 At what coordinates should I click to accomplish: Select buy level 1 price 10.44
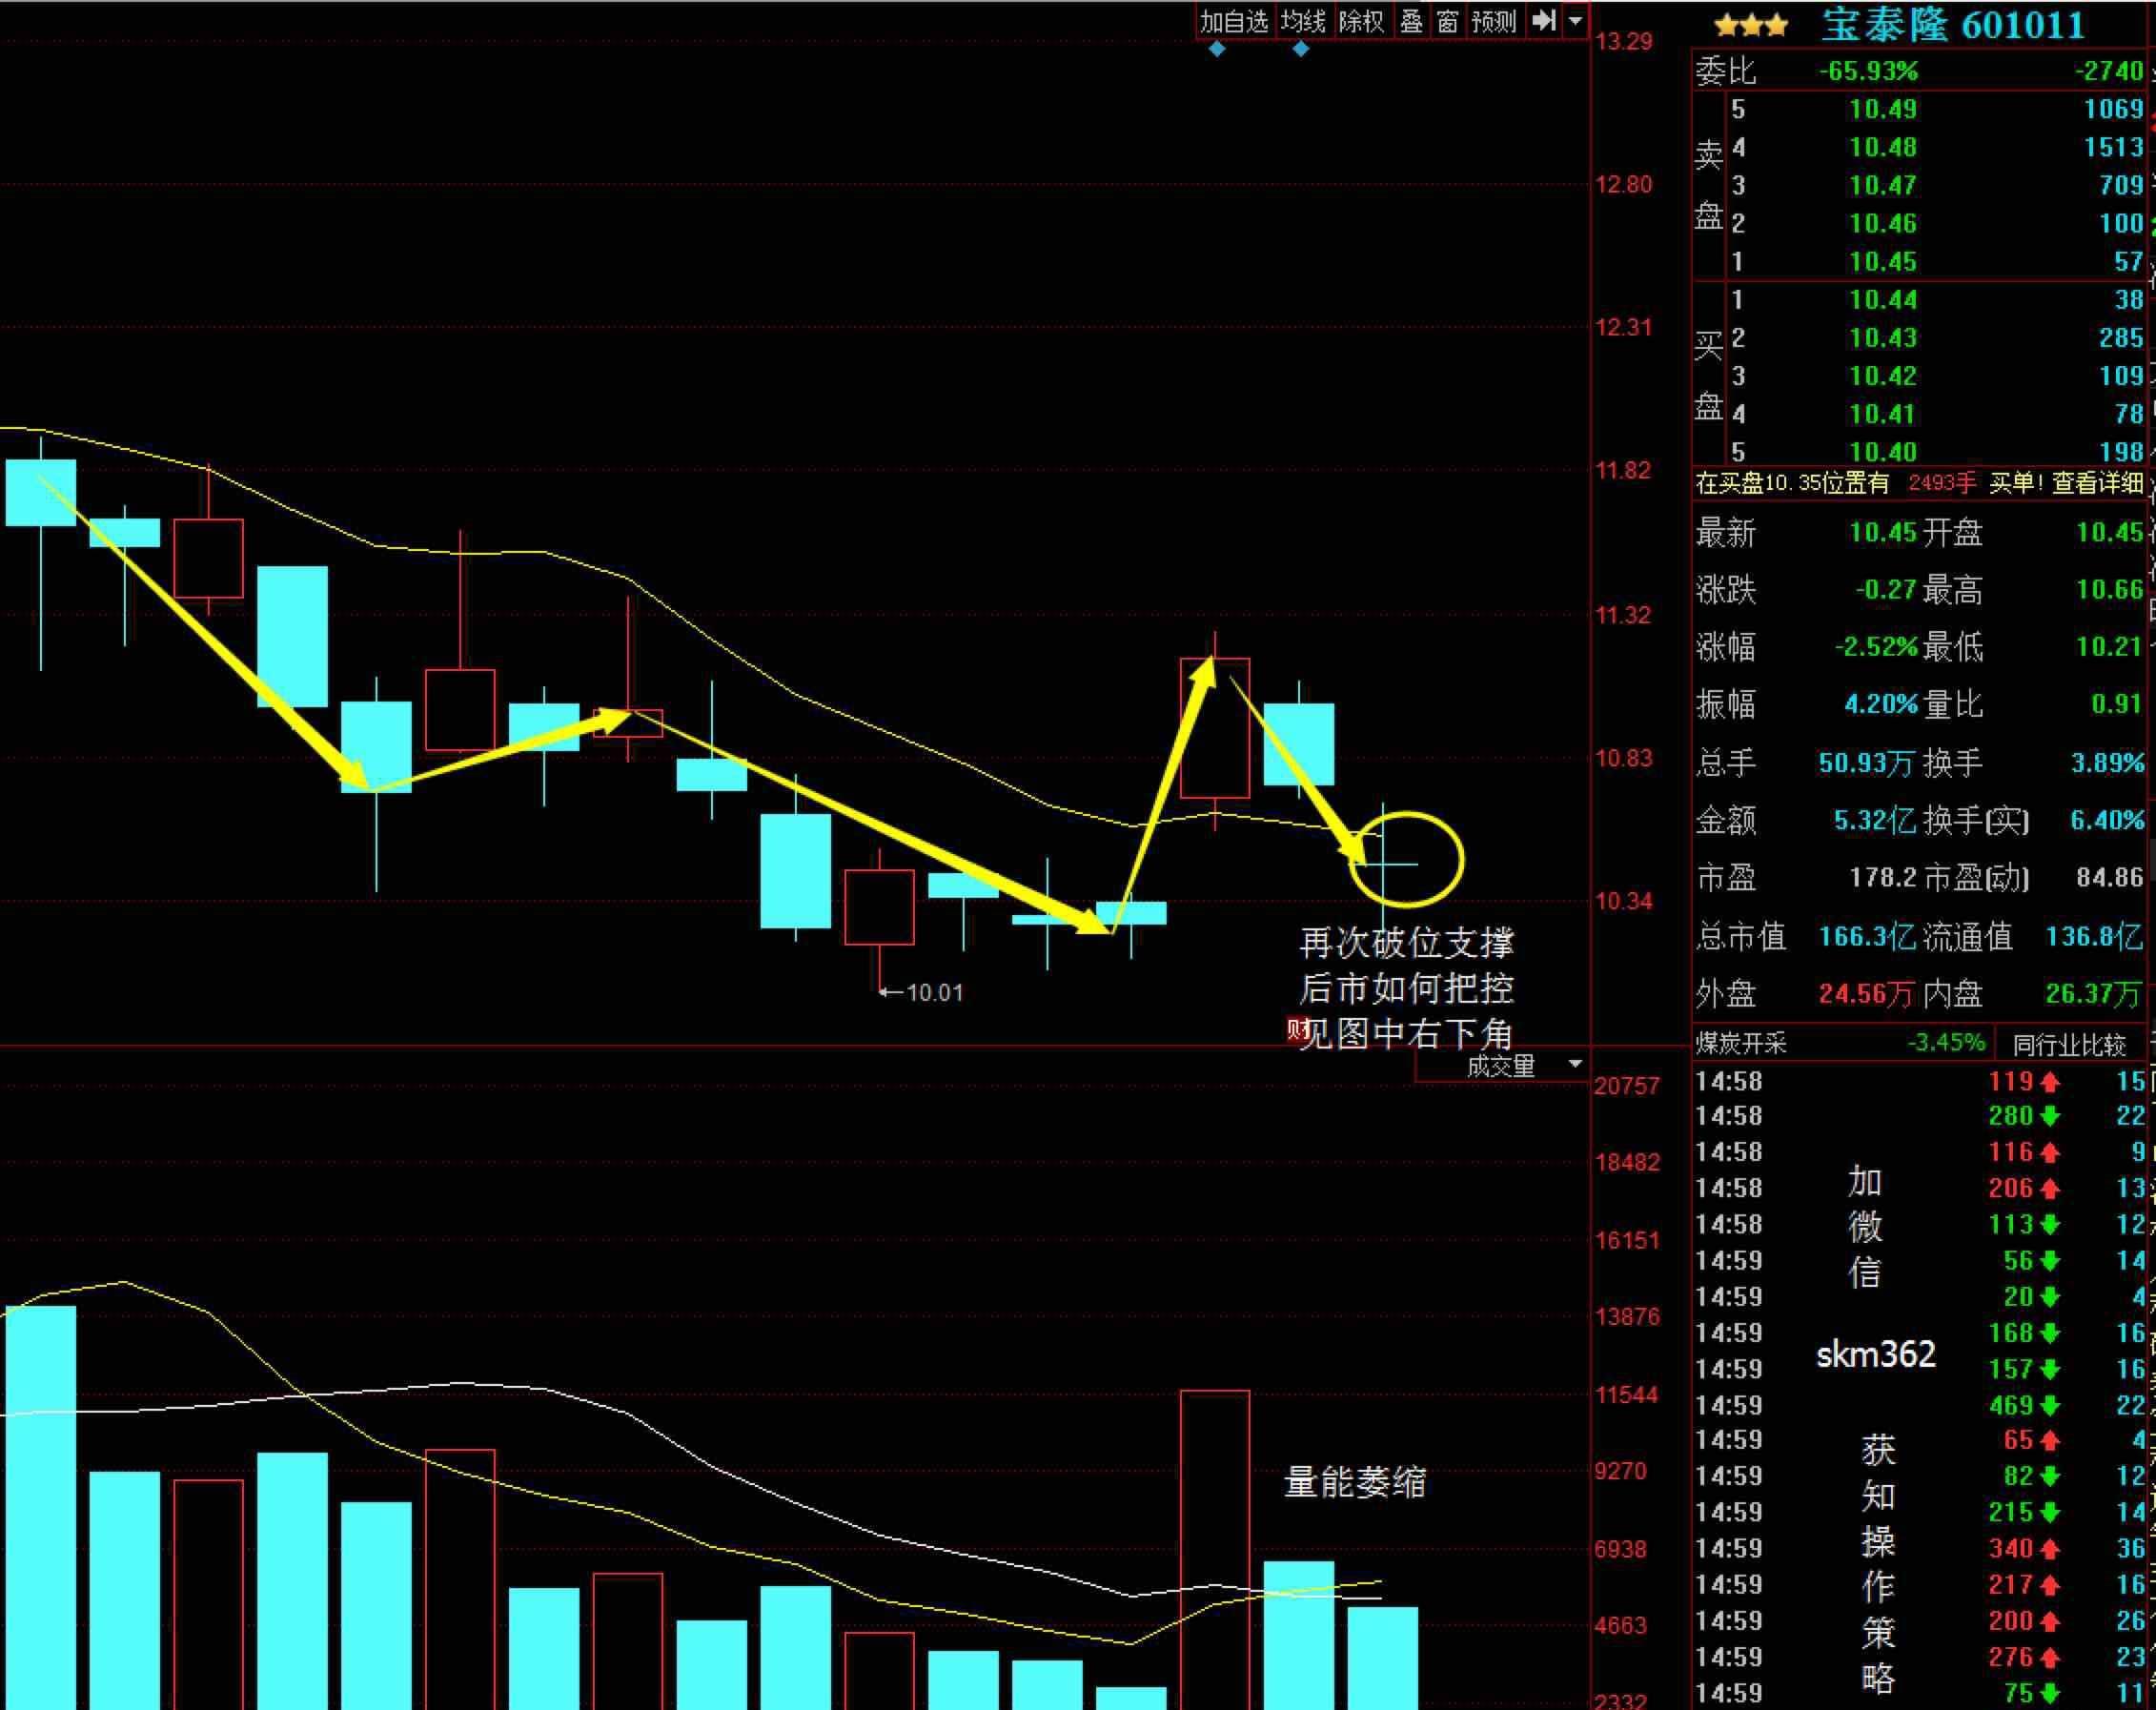point(1883,300)
